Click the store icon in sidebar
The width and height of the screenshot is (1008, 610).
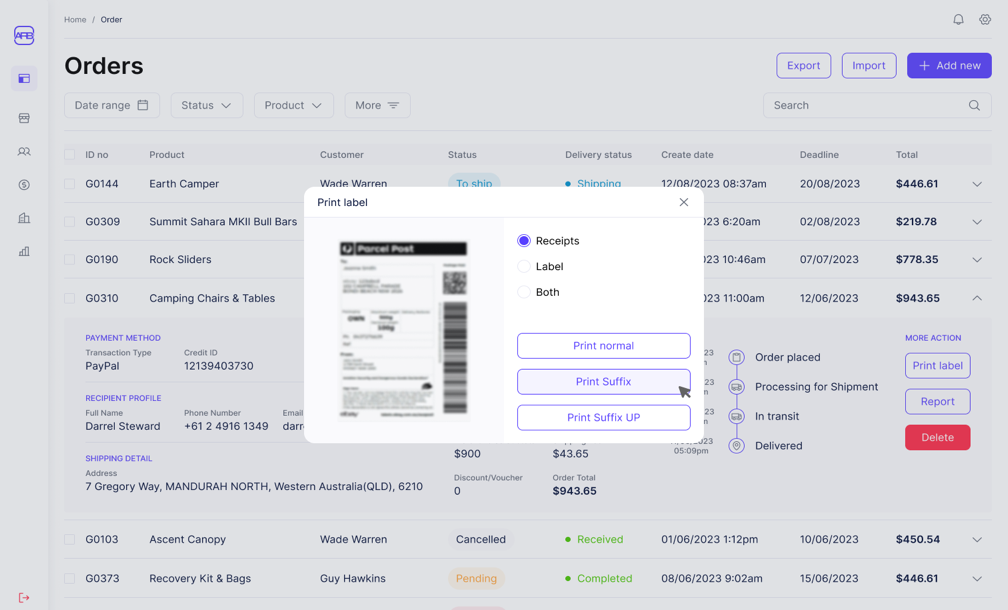(x=24, y=118)
